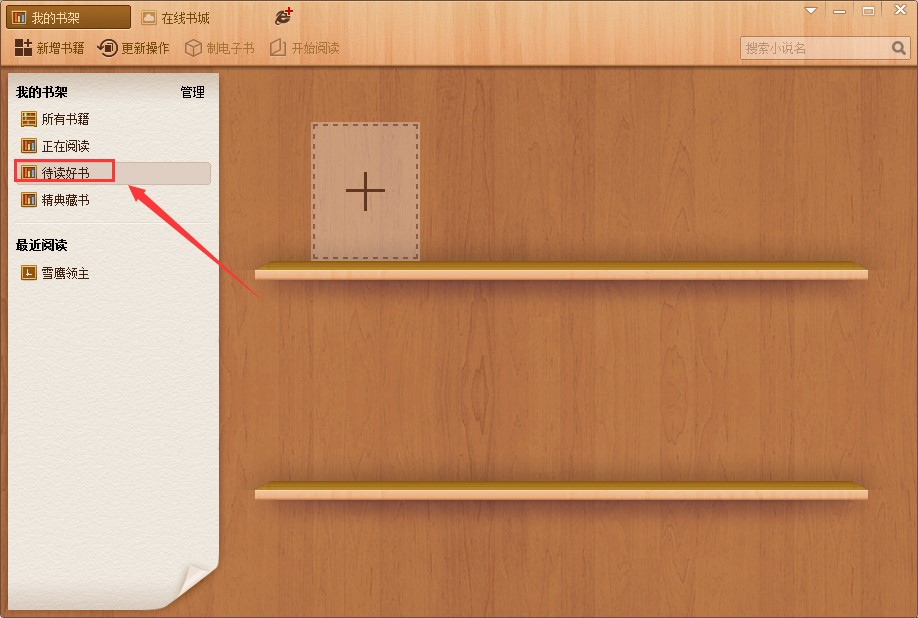Maximize the reader window
918x618 pixels.
(868, 11)
